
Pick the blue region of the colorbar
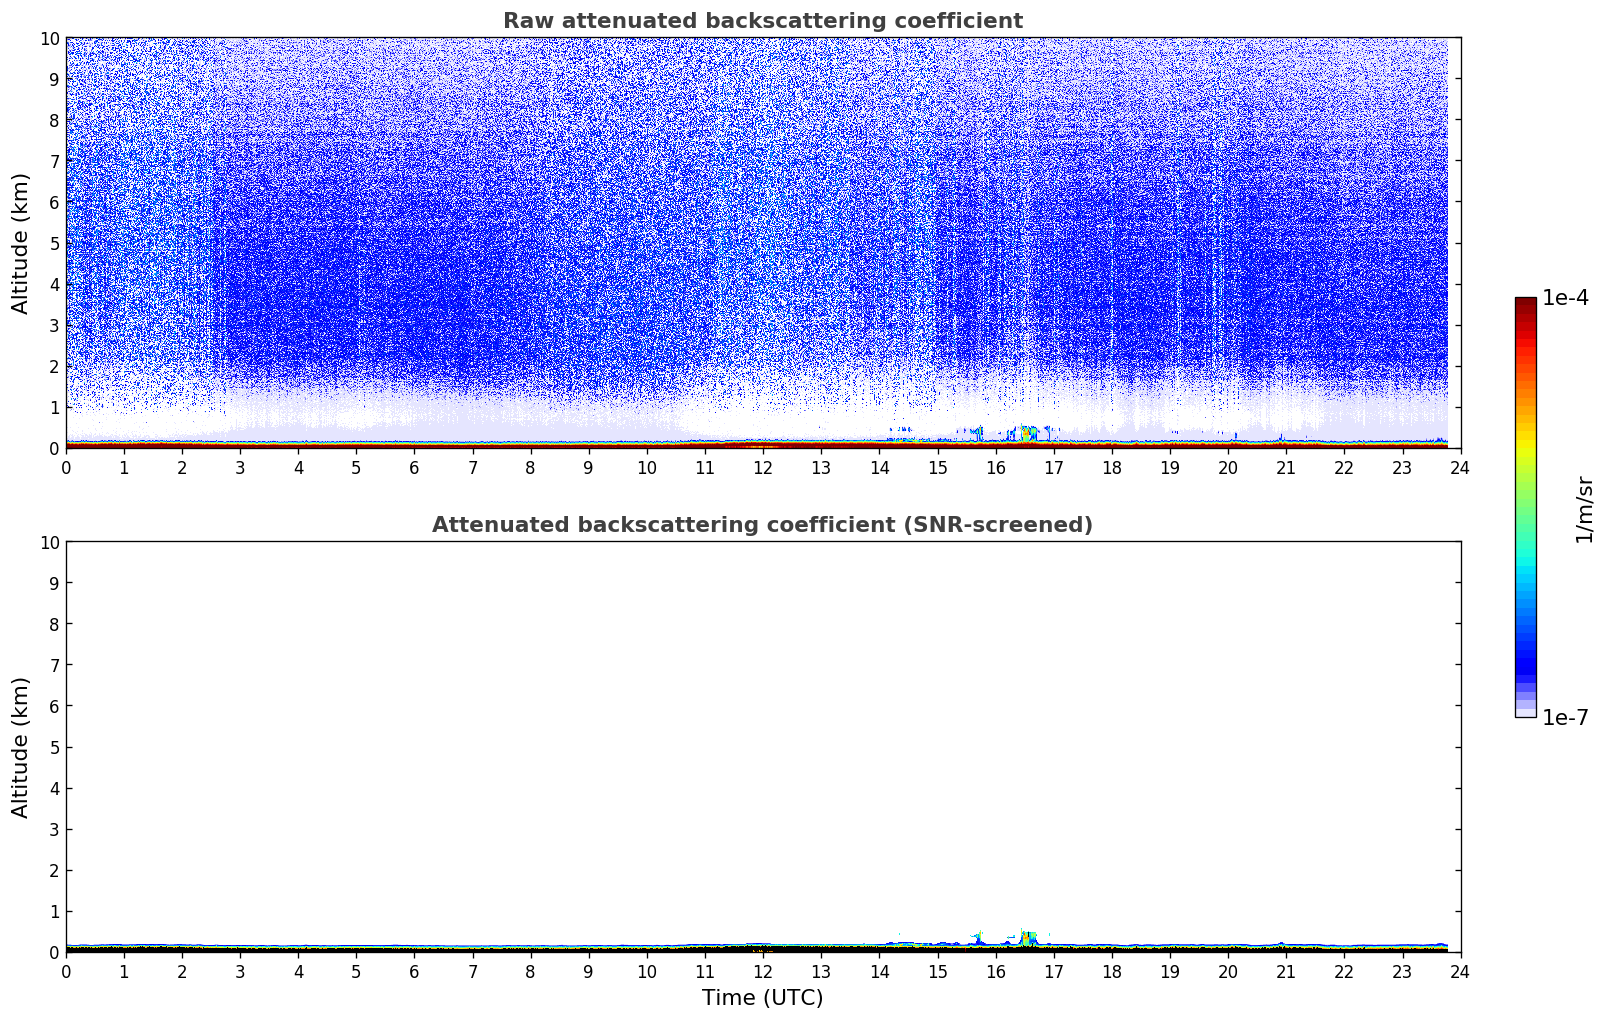pyautogui.click(x=1525, y=650)
